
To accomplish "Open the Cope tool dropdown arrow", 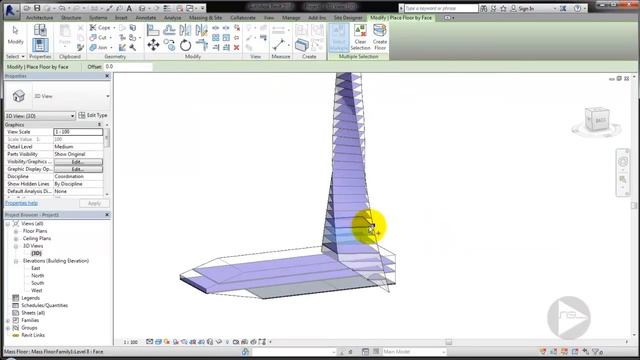I will (114, 28).
